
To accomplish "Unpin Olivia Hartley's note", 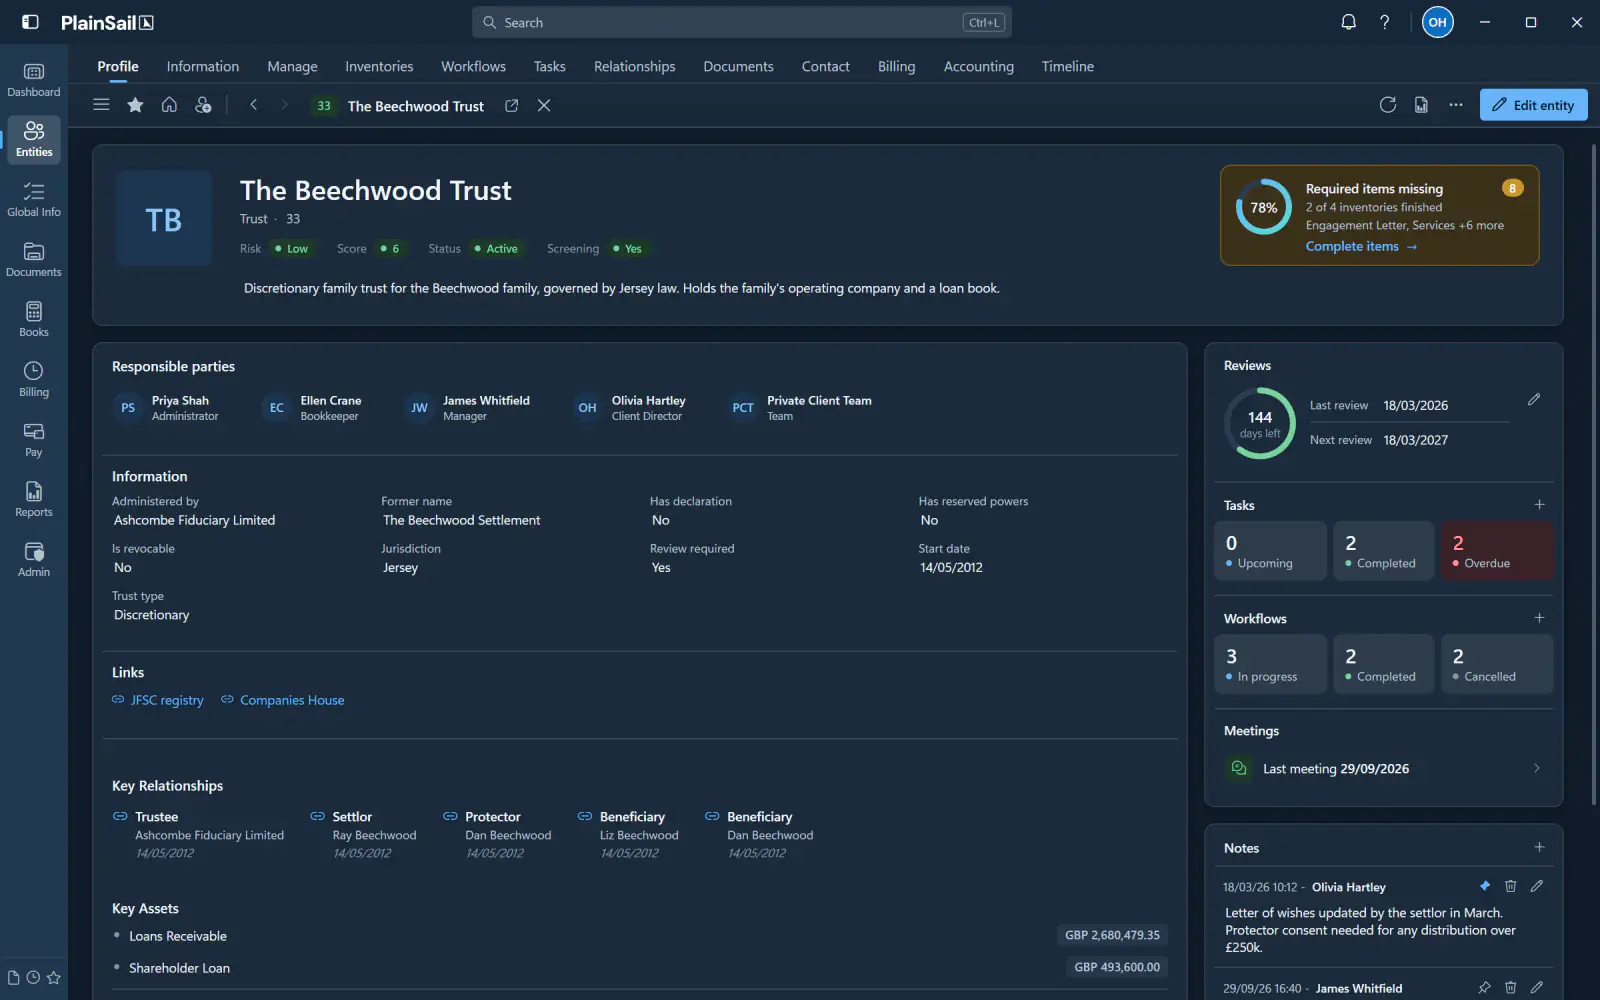I will click(x=1485, y=886).
